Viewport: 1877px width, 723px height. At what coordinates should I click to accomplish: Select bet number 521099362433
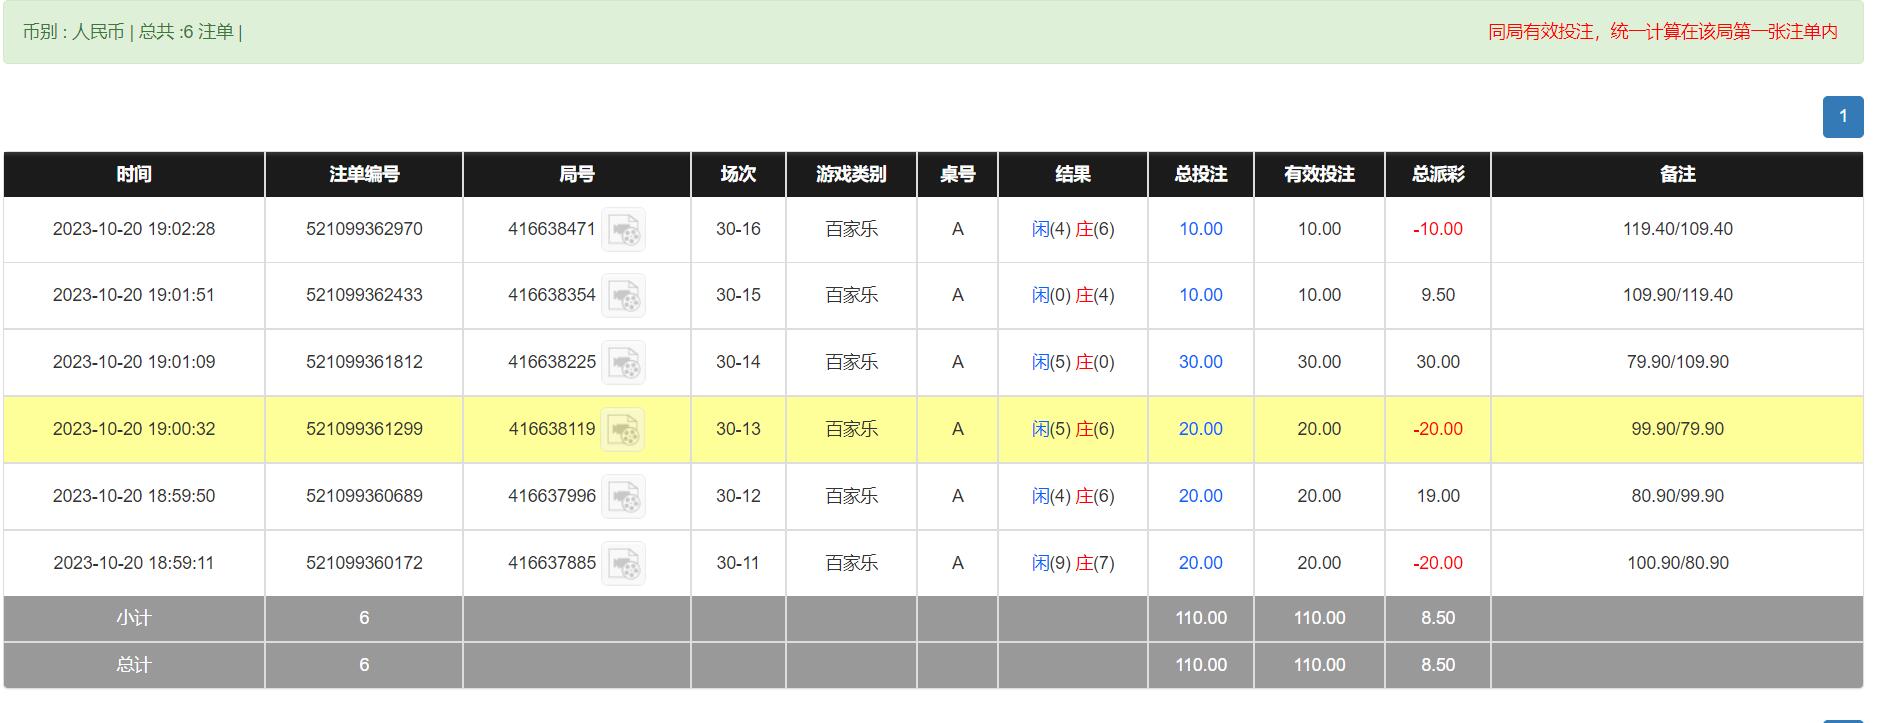(x=364, y=295)
